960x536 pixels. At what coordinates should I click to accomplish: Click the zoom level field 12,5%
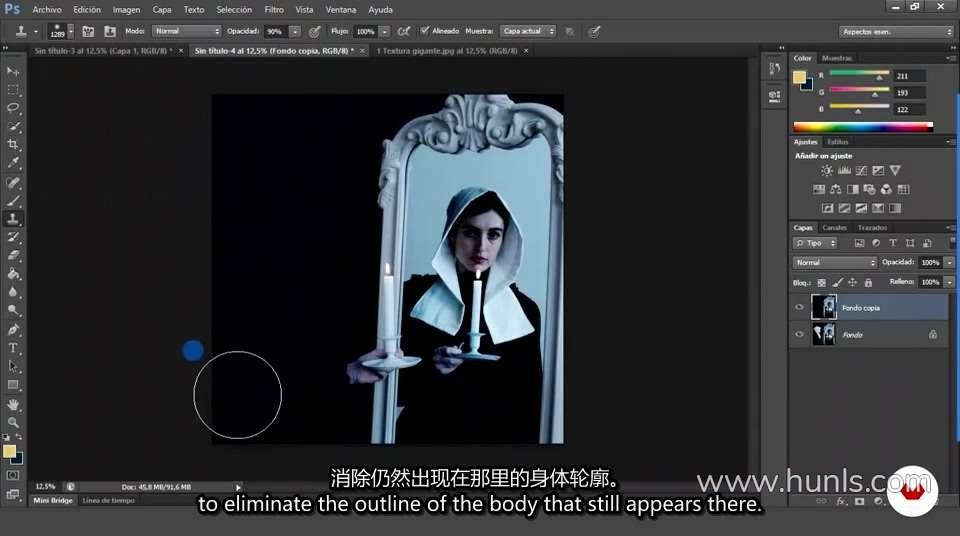(x=45, y=486)
